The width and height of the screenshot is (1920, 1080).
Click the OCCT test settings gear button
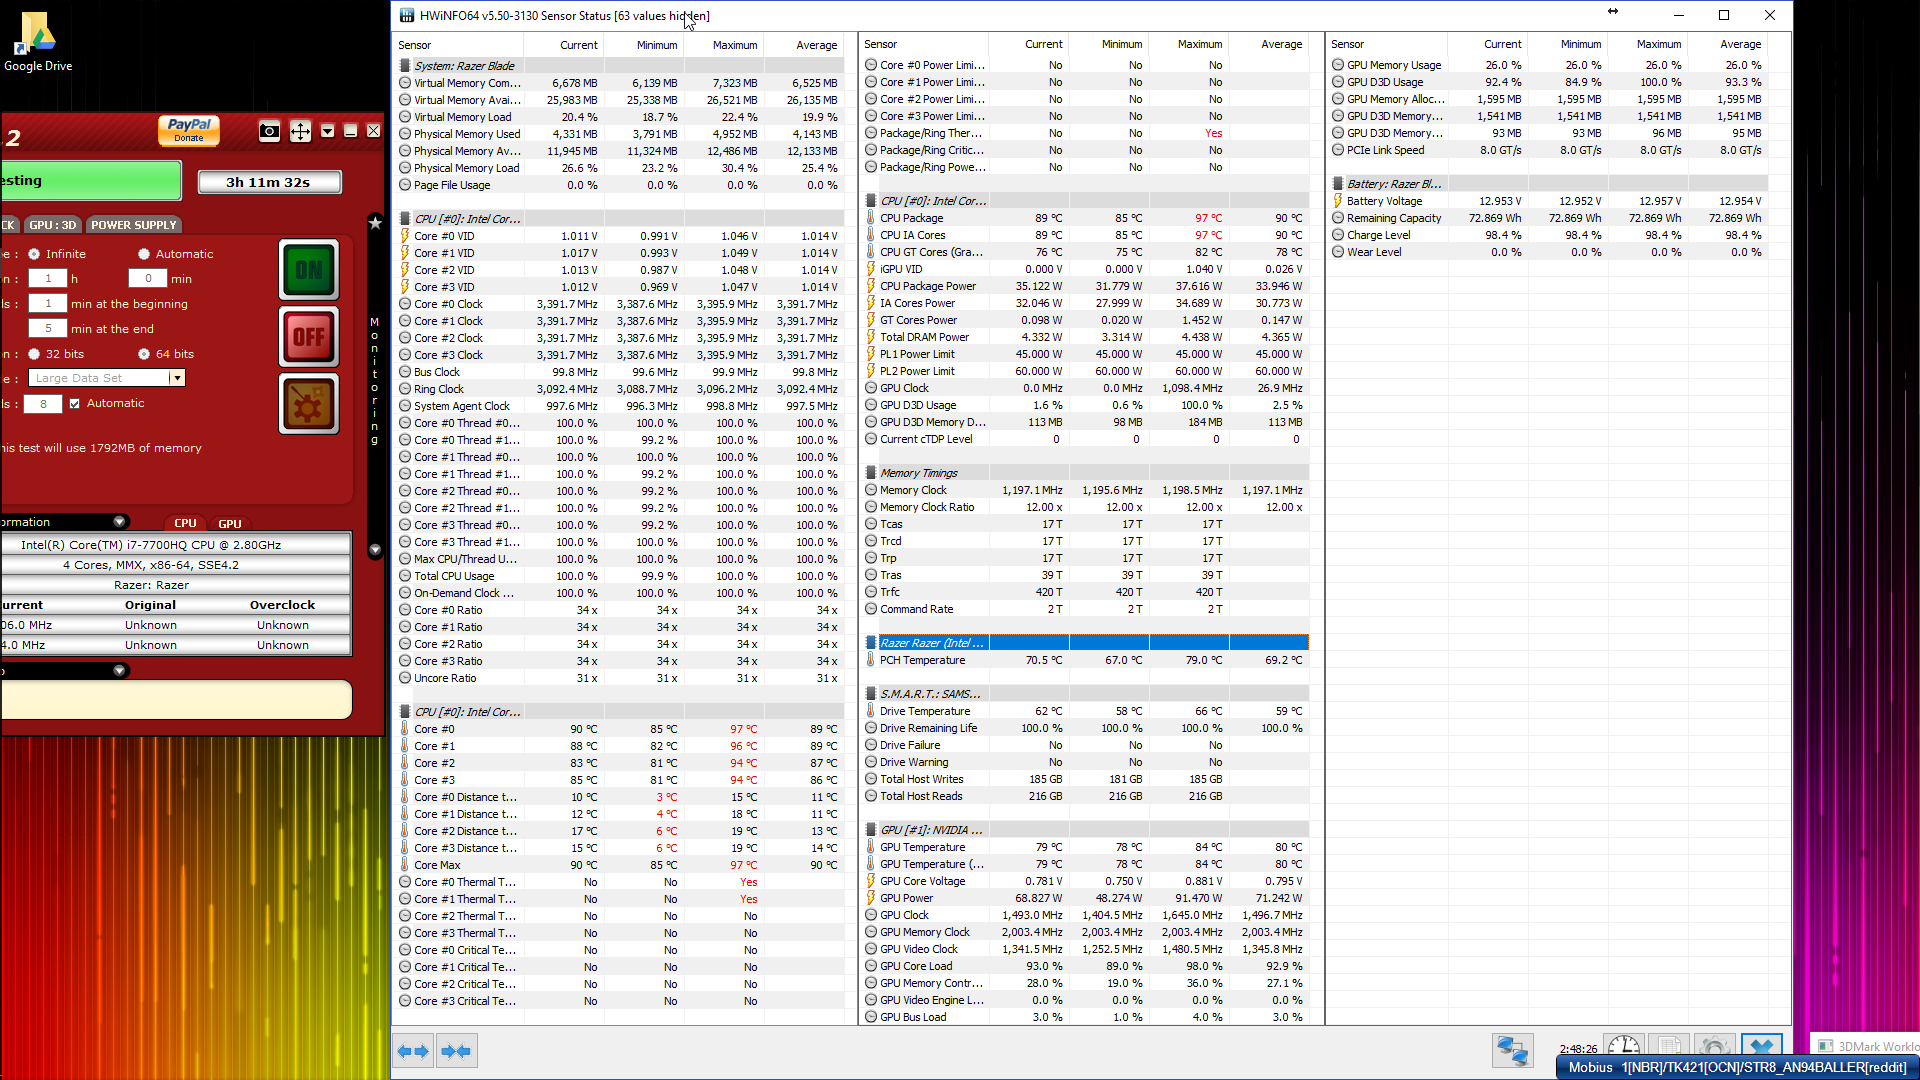click(x=309, y=404)
